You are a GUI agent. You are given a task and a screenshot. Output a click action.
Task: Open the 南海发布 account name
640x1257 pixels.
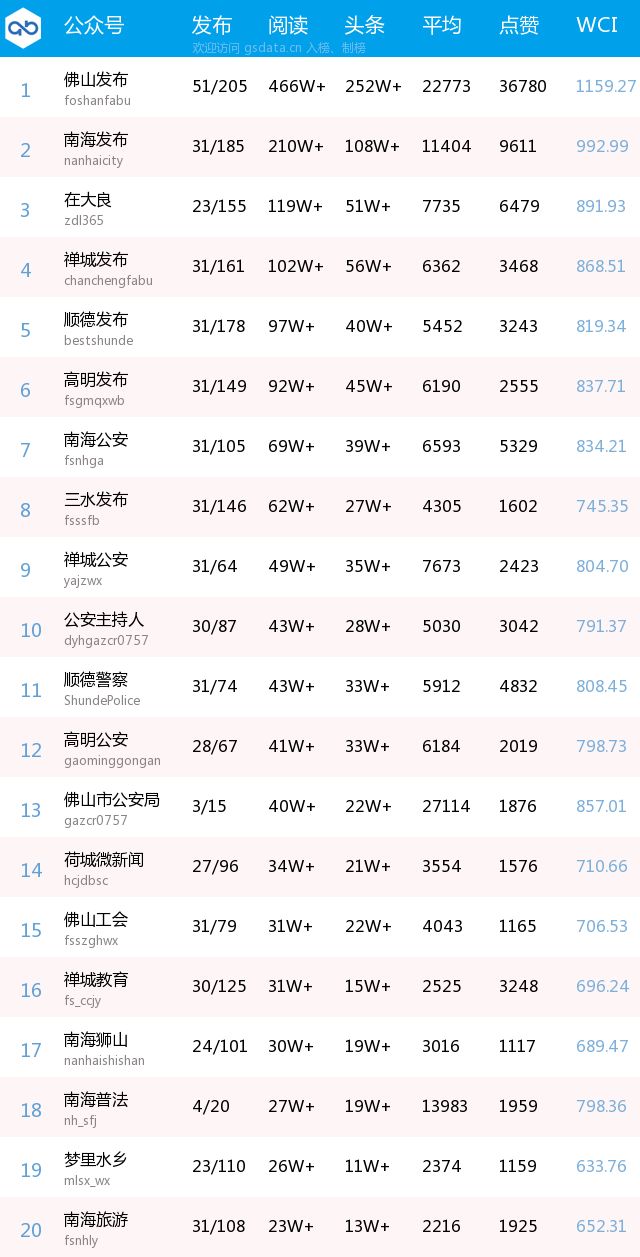96,139
